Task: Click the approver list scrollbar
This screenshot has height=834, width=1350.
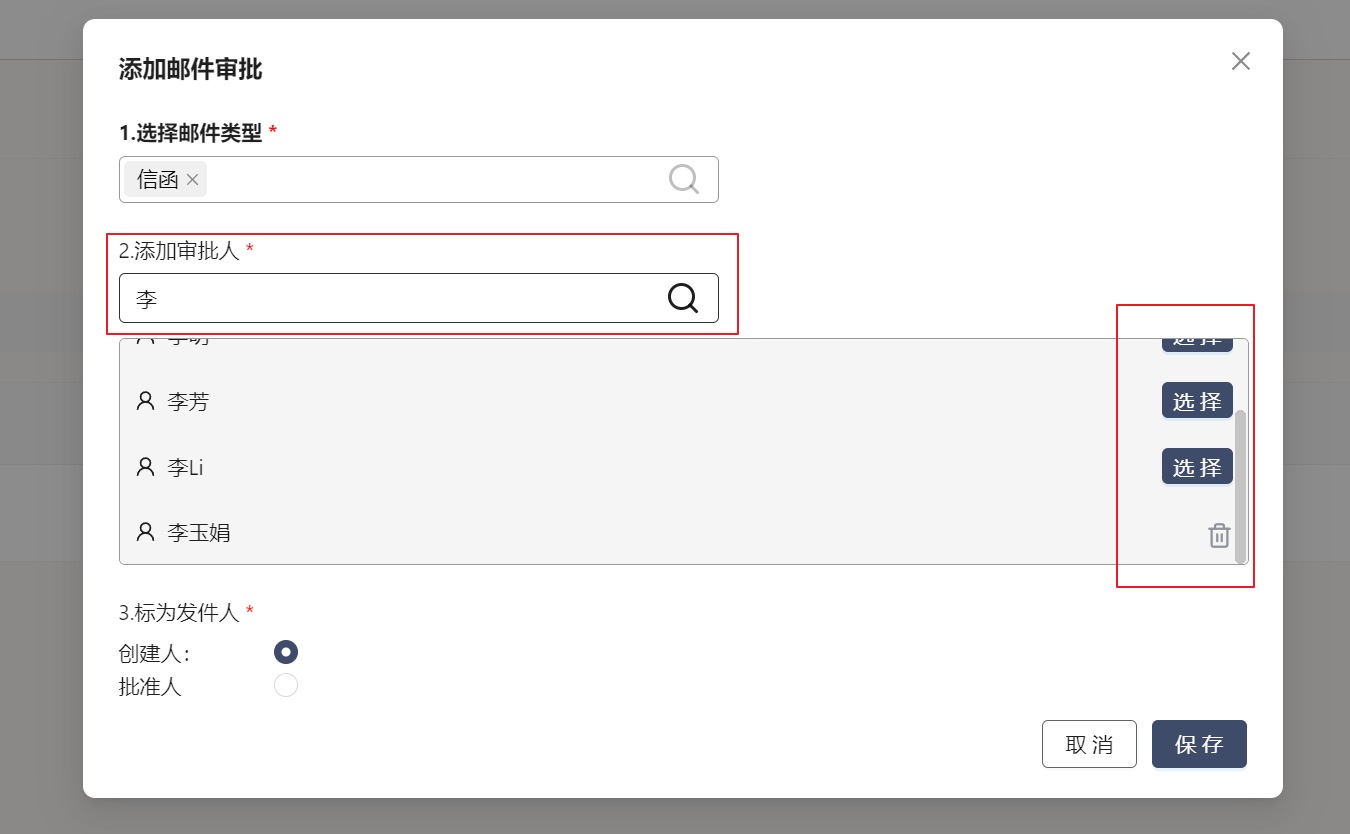Action: pos(1241,485)
